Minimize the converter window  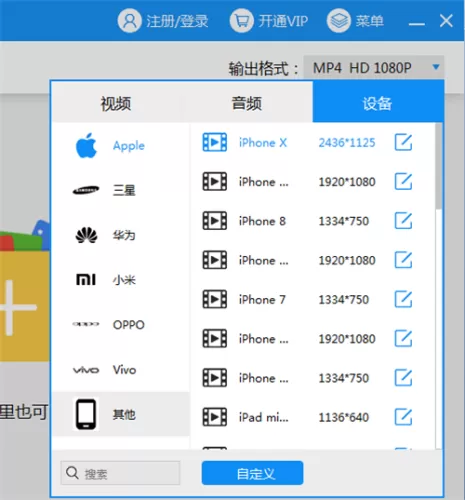pos(417,24)
